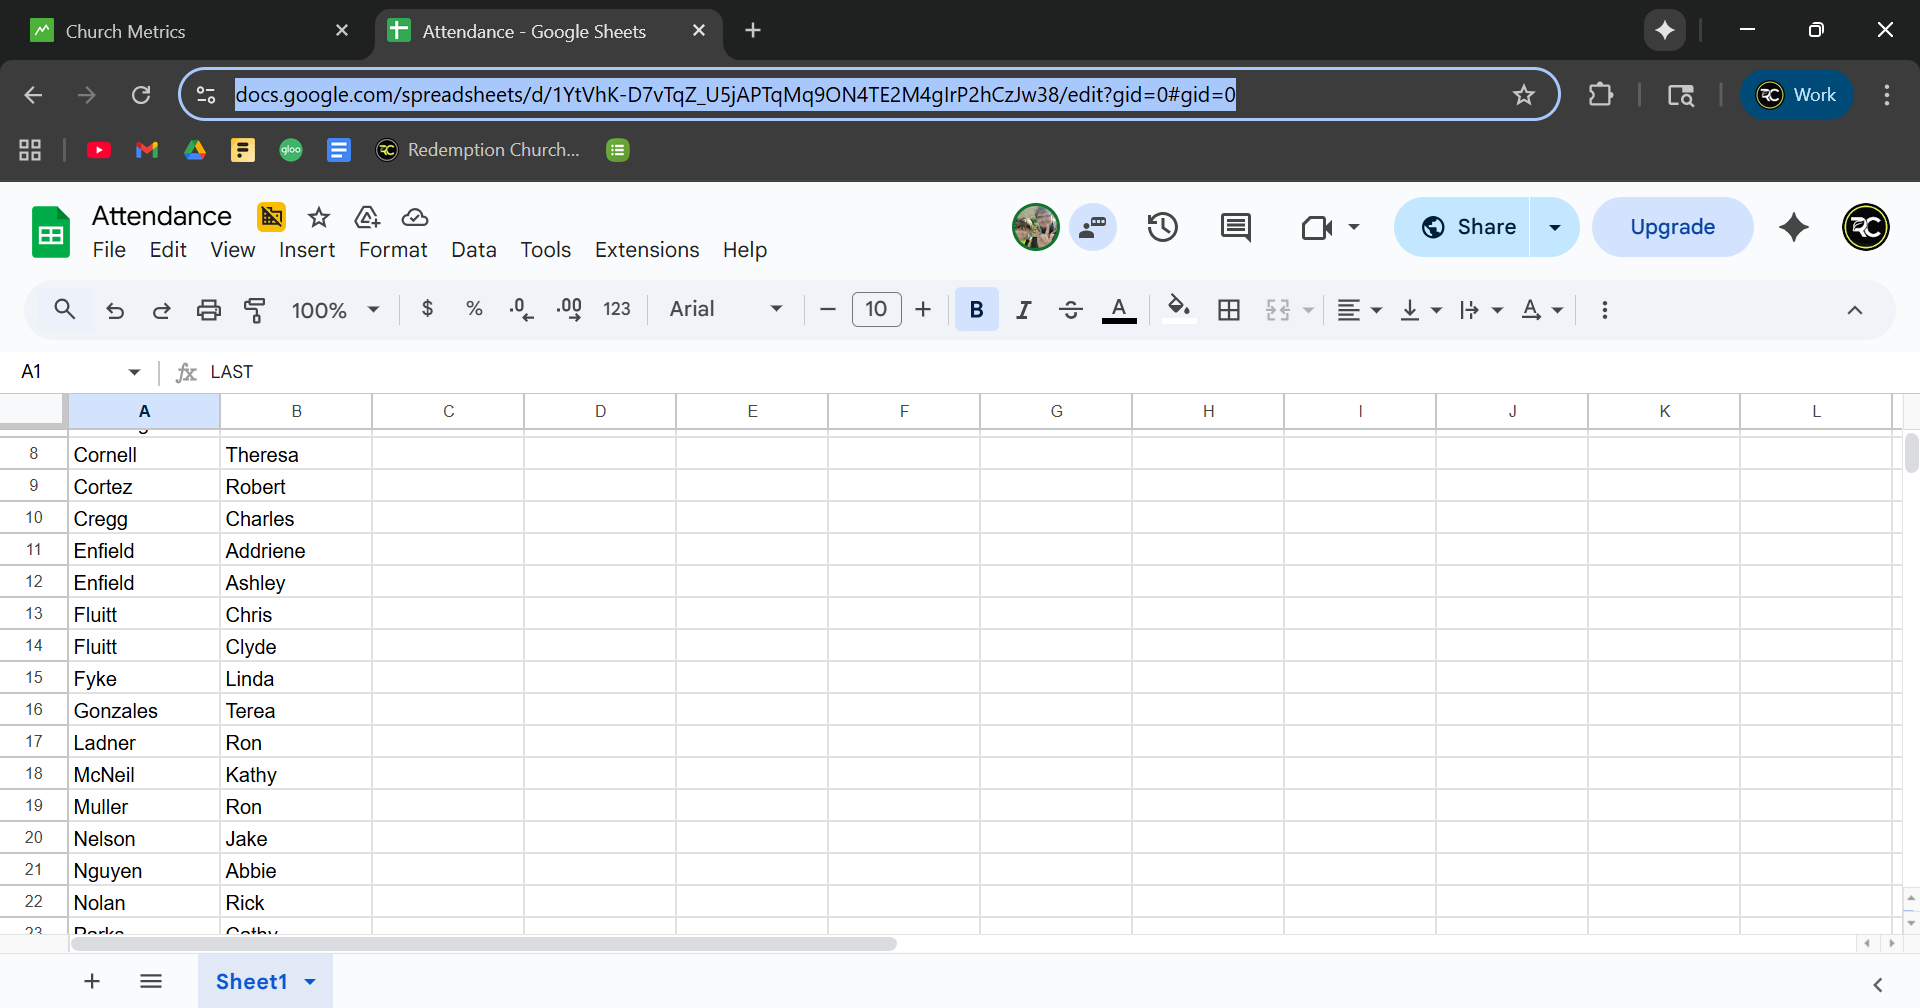Viewport: 1920px width, 1008px height.
Task: Expand the Share options arrow
Action: point(1555,227)
